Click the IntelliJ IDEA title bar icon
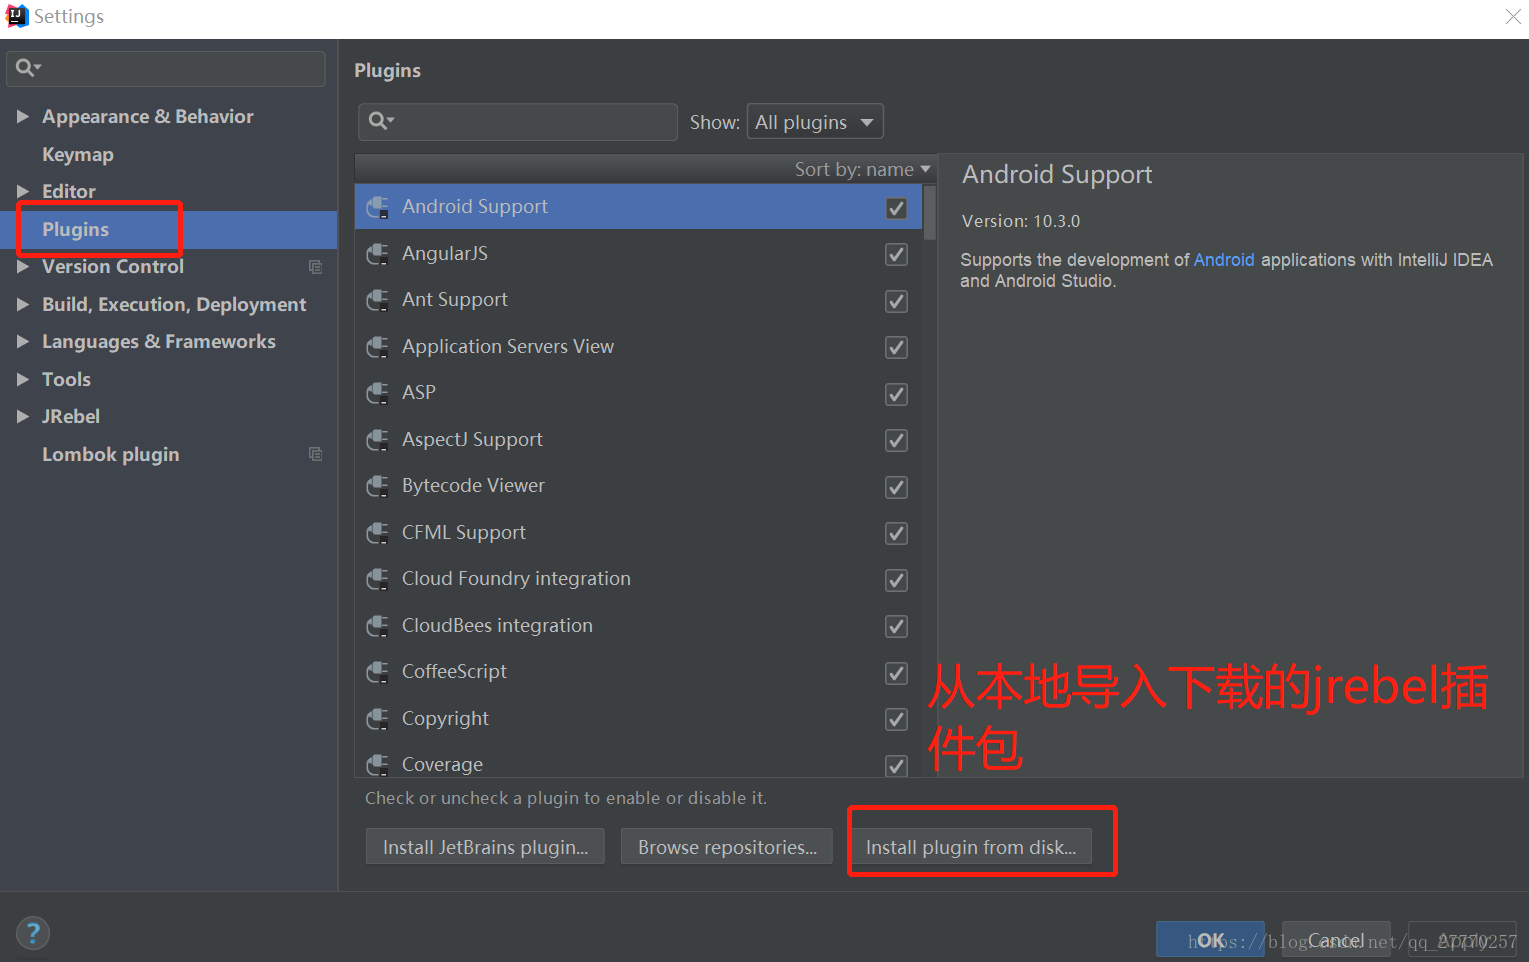The width and height of the screenshot is (1529, 962). pyautogui.click(x=17, y=16)
